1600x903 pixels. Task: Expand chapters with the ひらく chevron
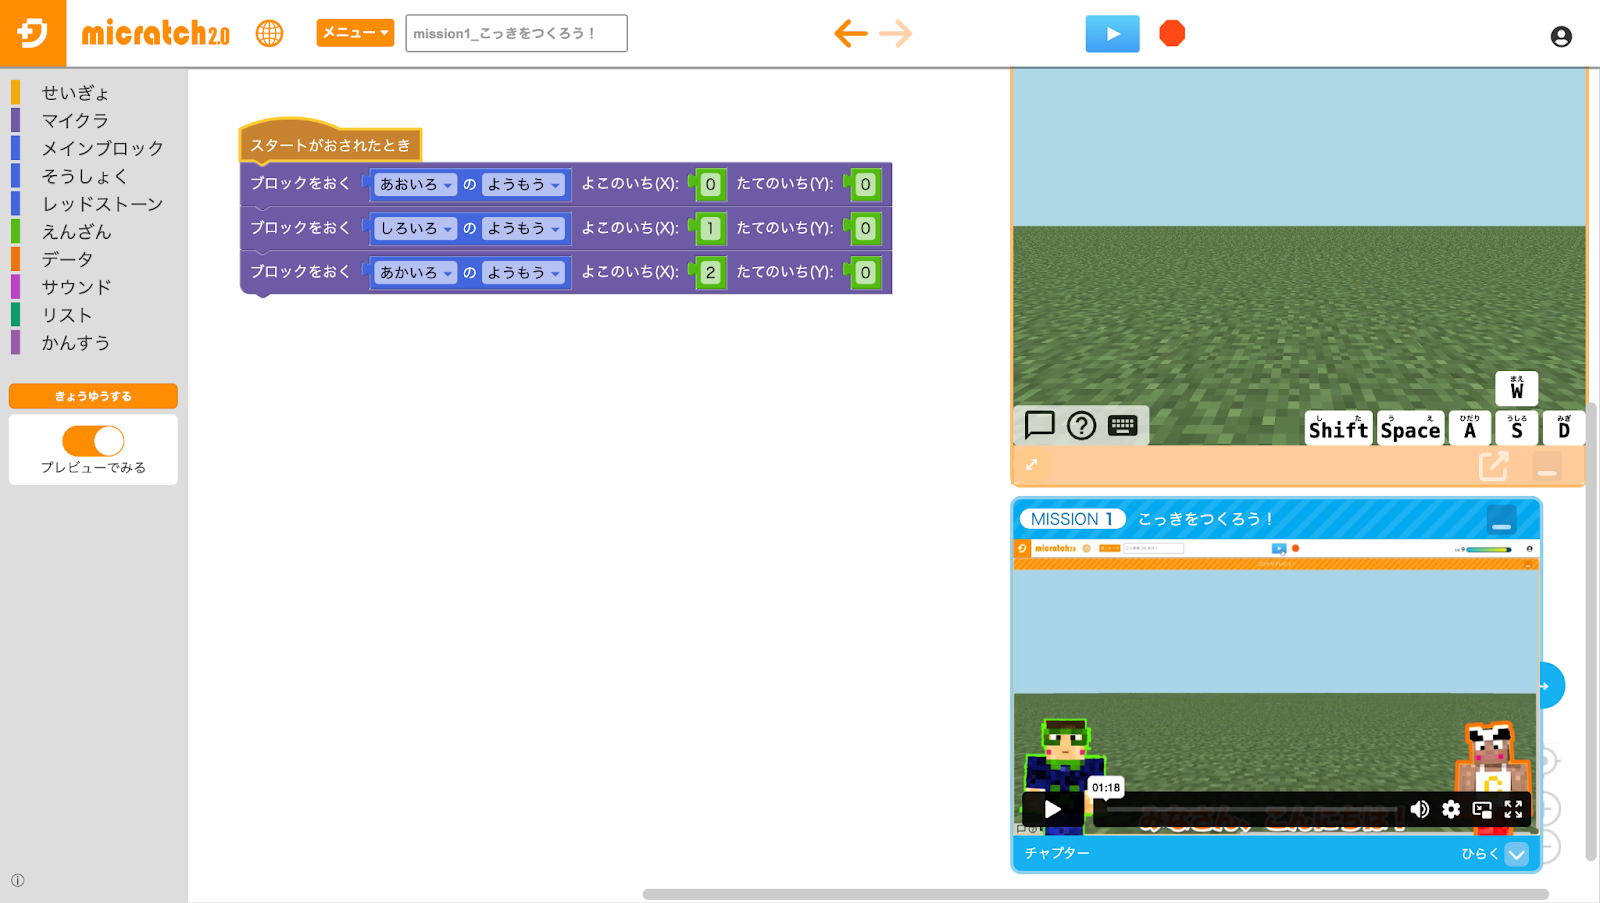pos(1516,854)
